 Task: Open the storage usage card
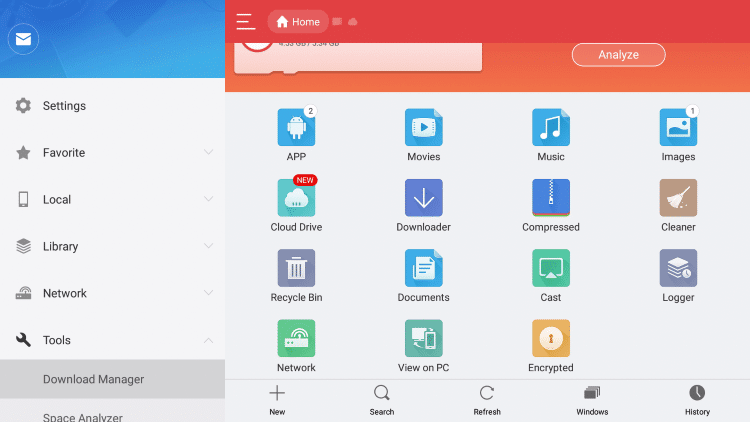pos(358,57)
